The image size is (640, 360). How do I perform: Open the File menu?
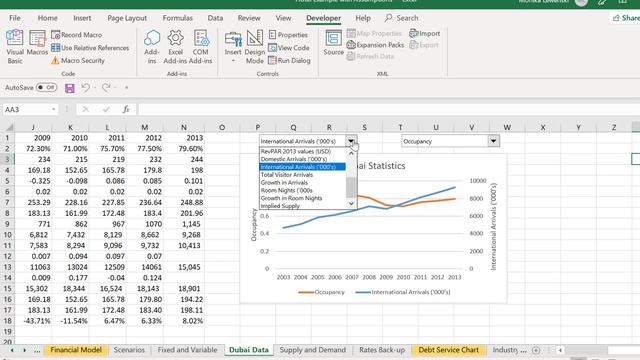pos(15,18)
